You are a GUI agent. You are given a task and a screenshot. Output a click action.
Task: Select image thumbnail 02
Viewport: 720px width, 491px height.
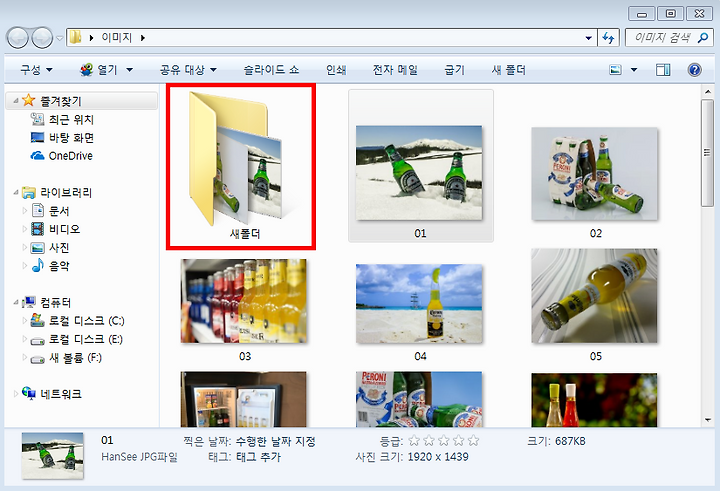click(595, 174)
